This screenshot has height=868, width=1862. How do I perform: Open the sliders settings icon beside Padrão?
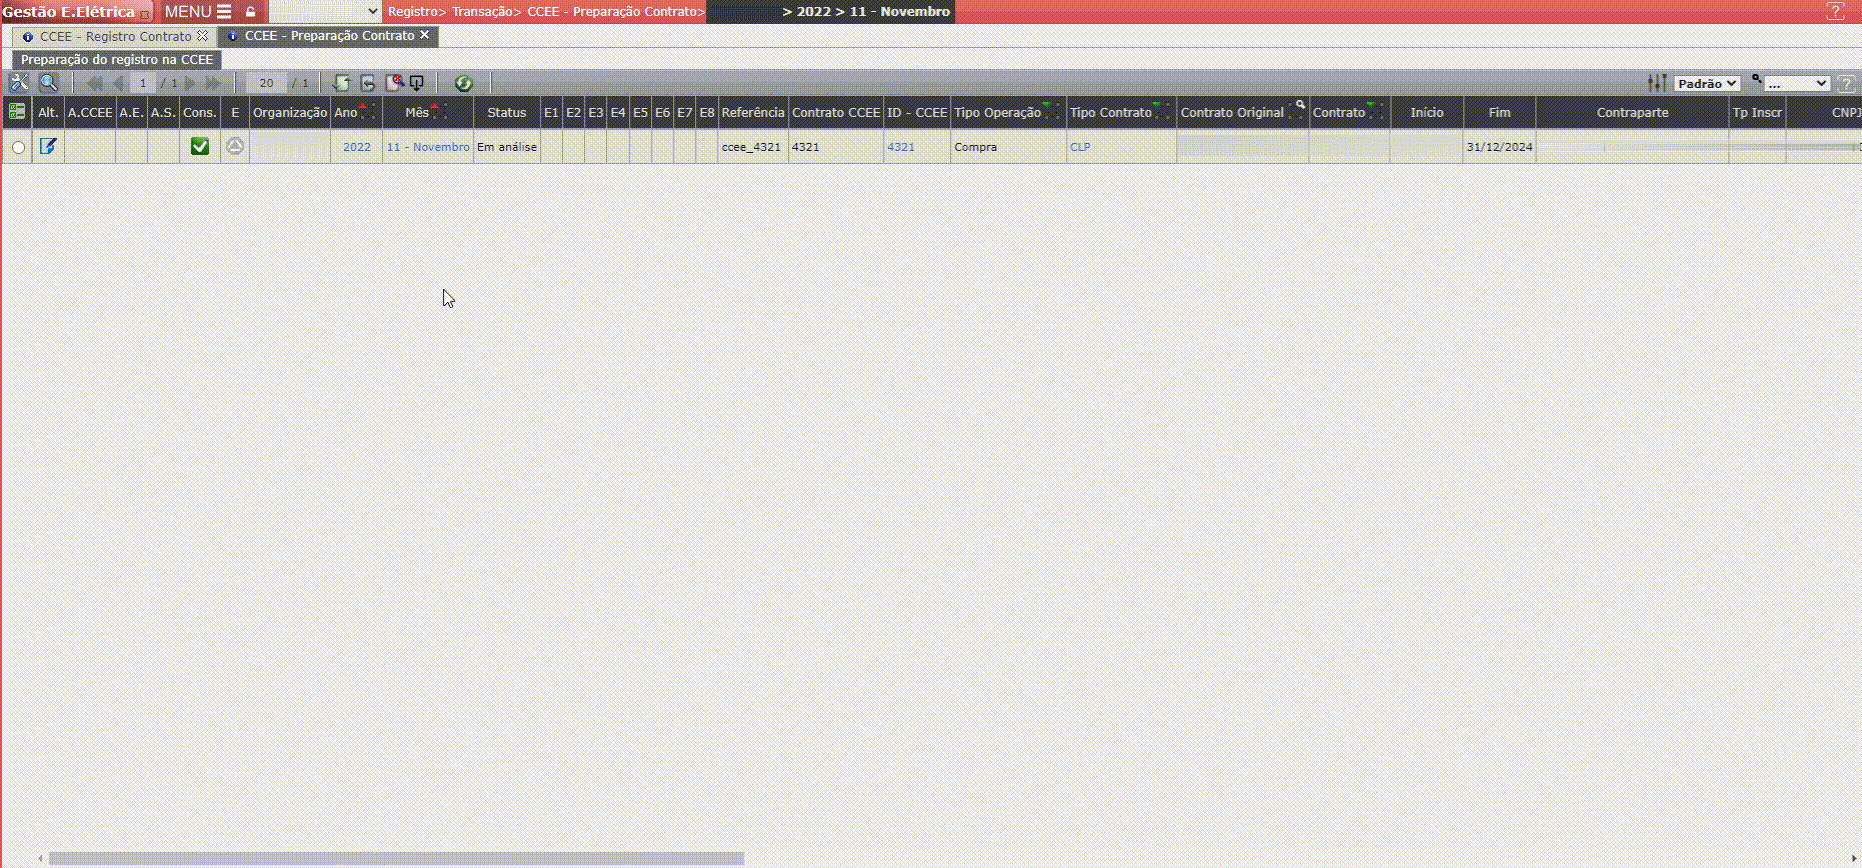point(1657,83)
